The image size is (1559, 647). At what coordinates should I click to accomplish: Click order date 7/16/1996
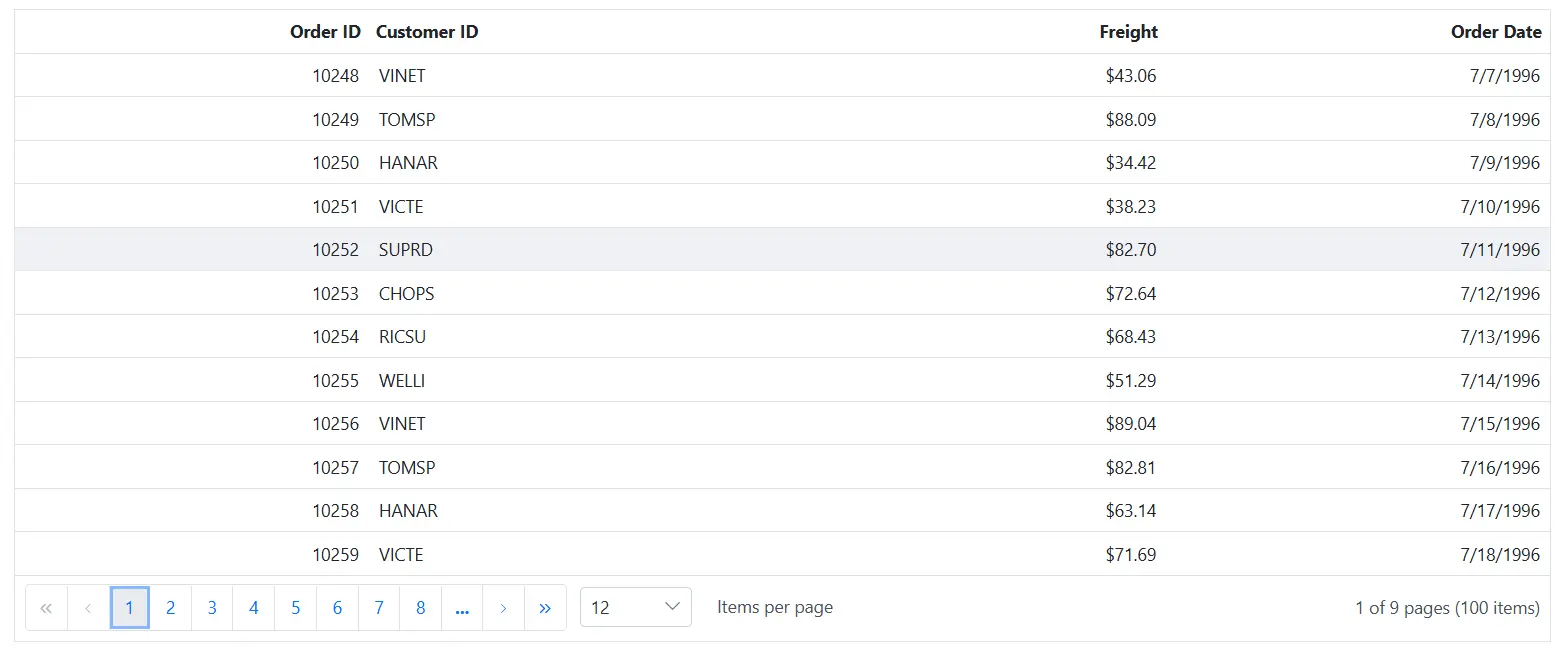coord(1500,468)
